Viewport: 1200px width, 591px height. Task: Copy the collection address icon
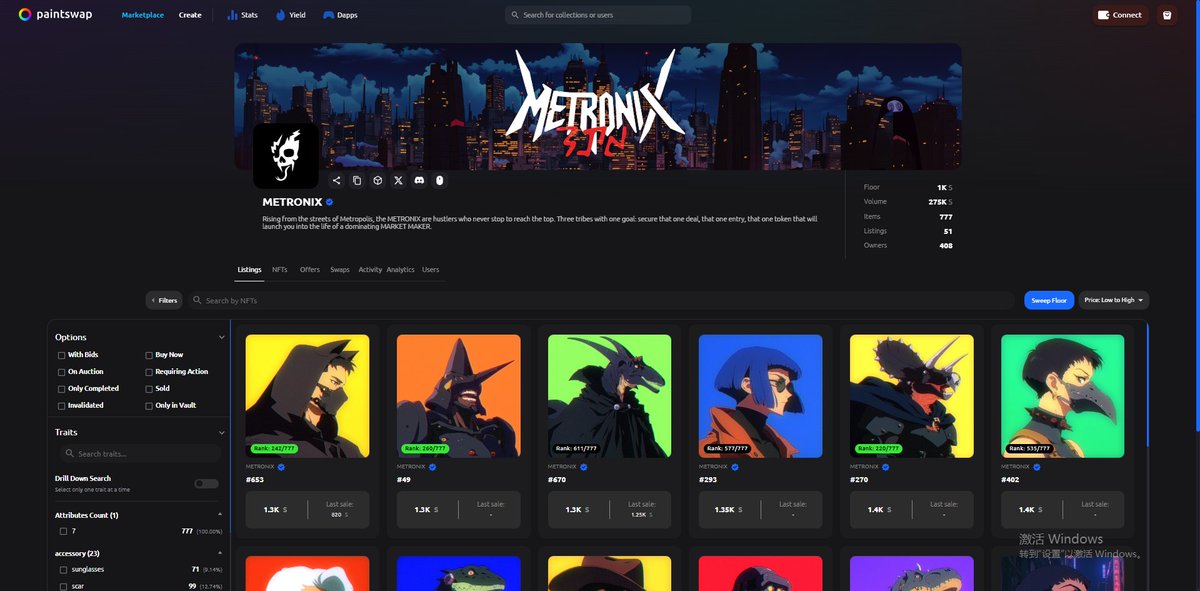point(357,180)
